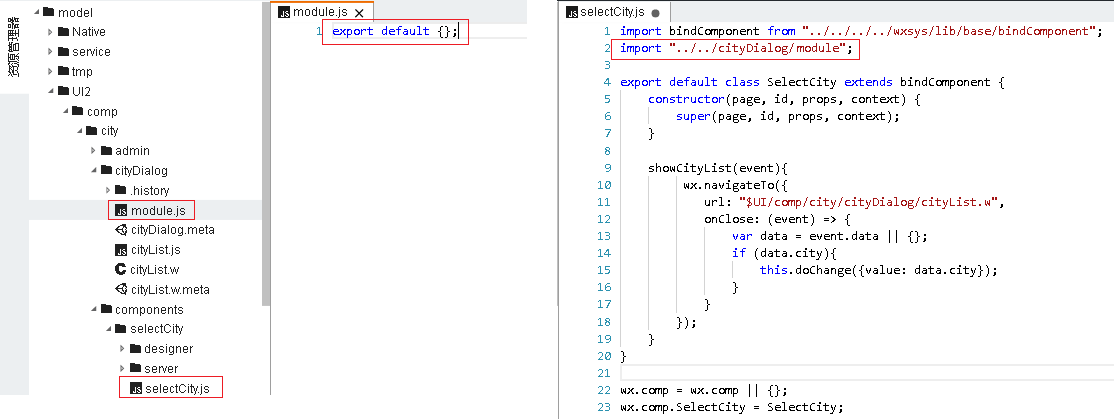Screen dimensions: 1118x419
Task: Expand the admin folder arrow
Action: [93, 151]
